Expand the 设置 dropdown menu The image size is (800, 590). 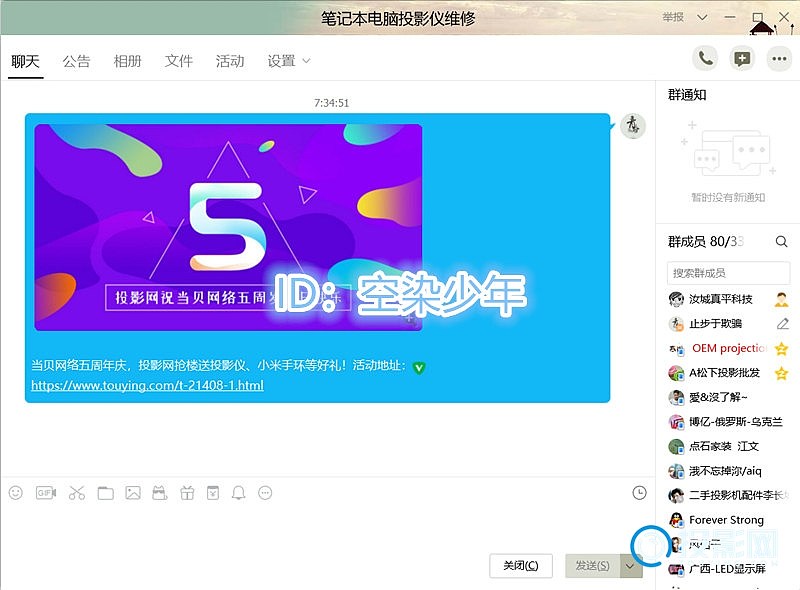[289, 61]
